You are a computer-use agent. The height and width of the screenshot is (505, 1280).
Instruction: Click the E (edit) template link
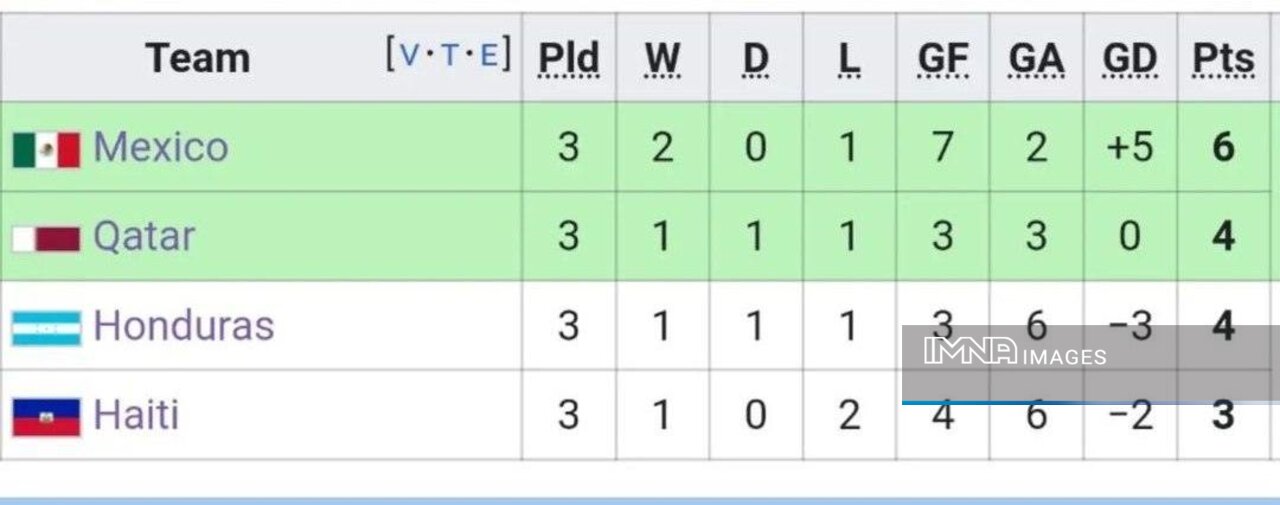(x=488, y=55)
